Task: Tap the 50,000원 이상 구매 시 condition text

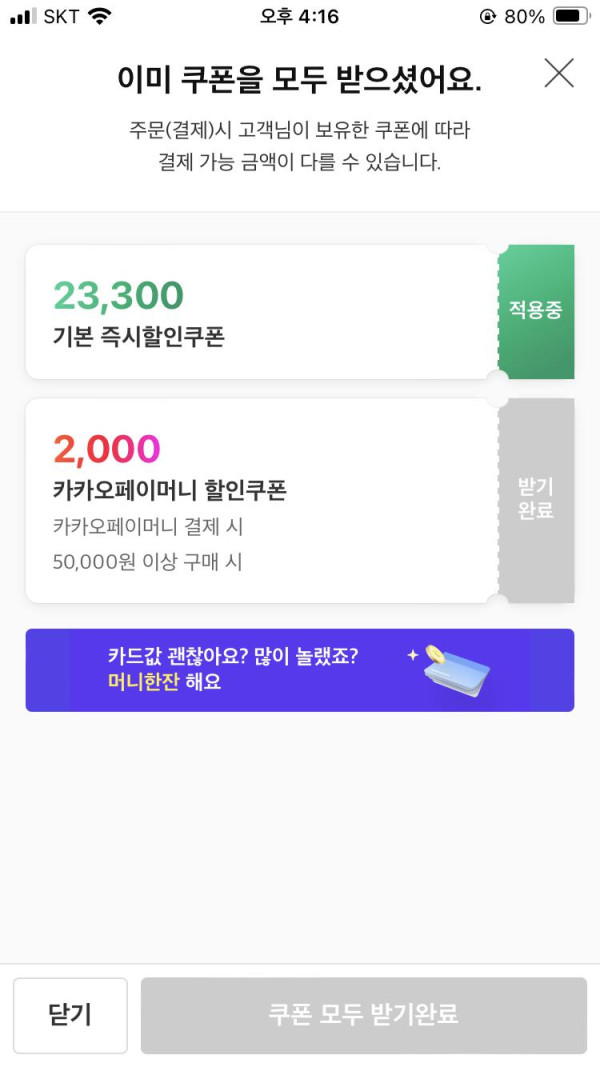Action: tap(147, 562)
